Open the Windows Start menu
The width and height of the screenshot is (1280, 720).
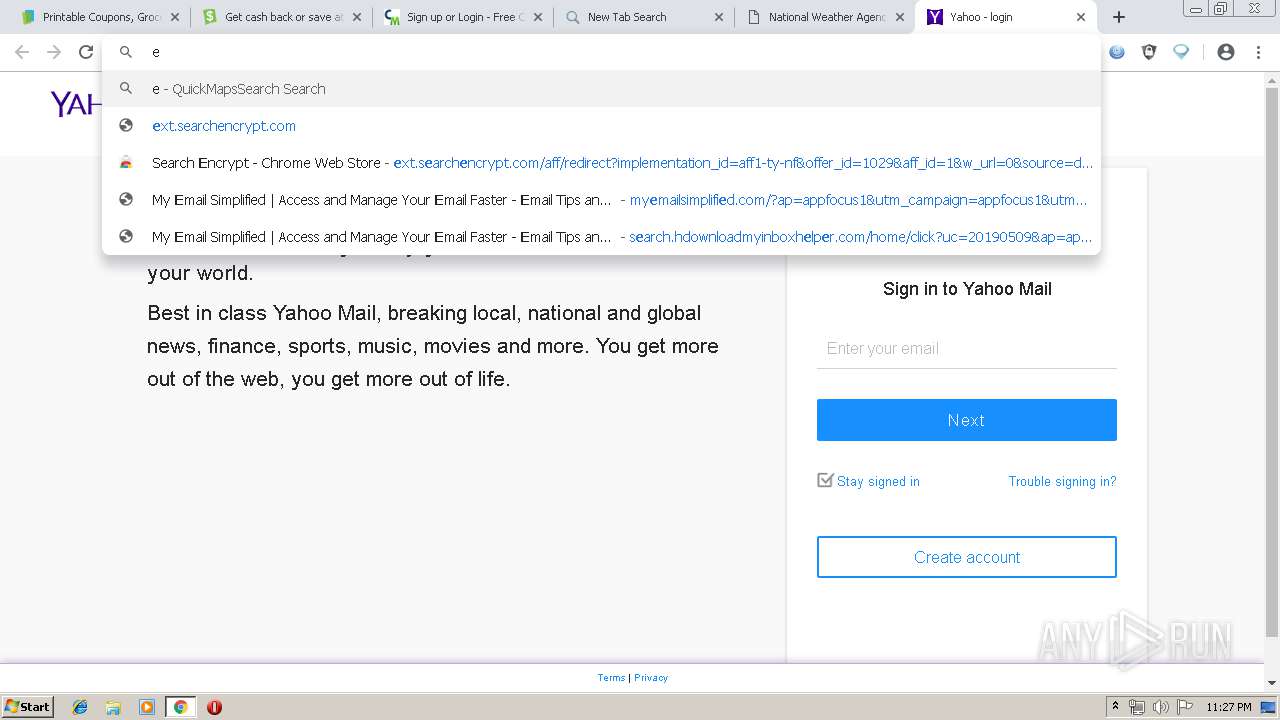tap(28, 707)
